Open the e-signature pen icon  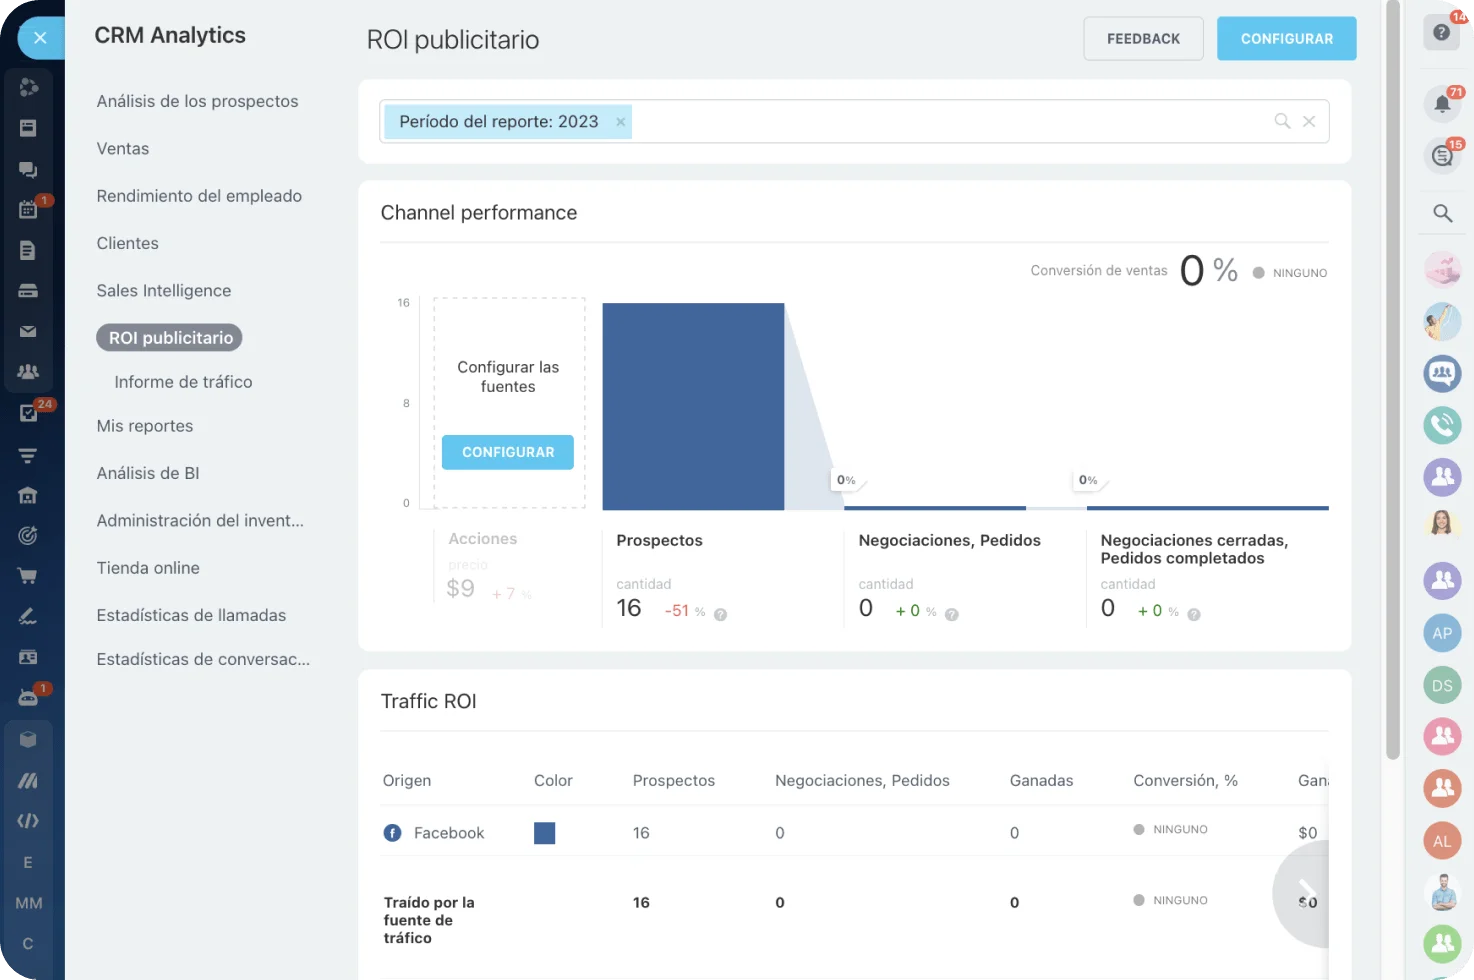click(28, 616)
